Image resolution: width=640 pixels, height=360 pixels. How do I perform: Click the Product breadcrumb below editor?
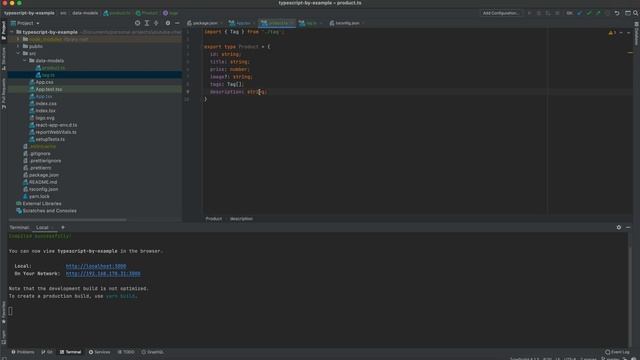[x=213, y=219]
